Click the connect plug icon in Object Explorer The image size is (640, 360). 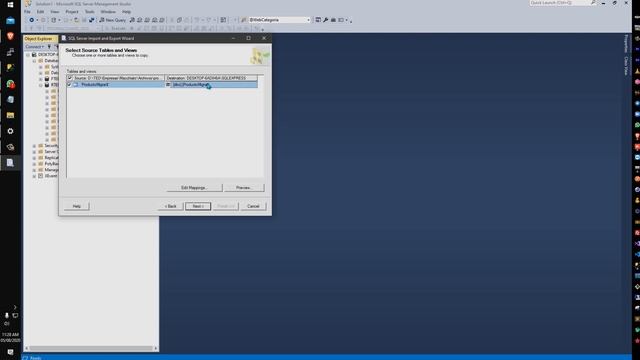tap(49, 47)
